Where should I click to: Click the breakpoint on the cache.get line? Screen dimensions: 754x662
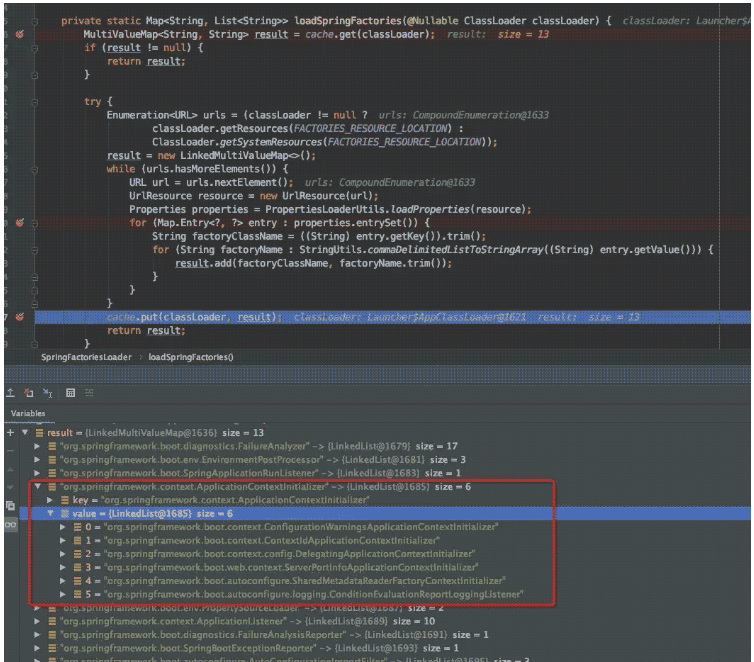(x=20, y=34)
